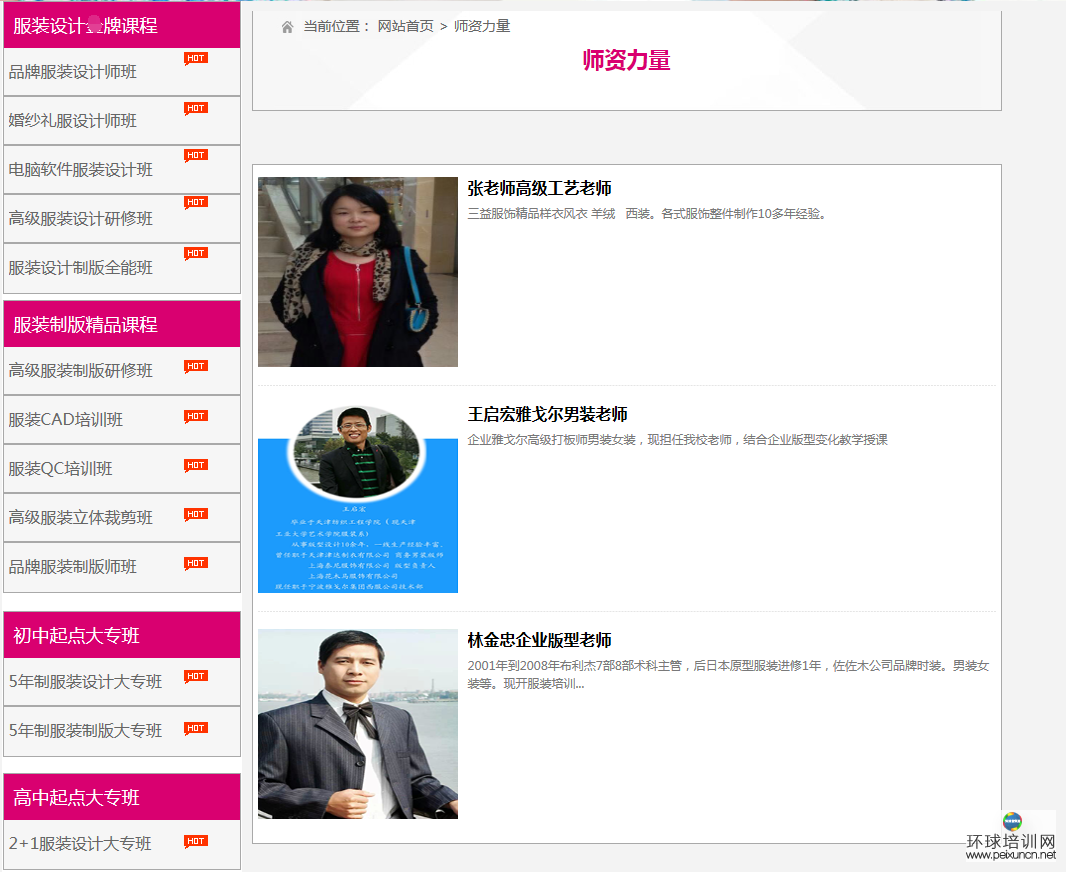Image resolution: width=1066 pixels, height=872 pixels.
Task: Open 品牌服装设计师班 course link
Action: click(73, 72)
